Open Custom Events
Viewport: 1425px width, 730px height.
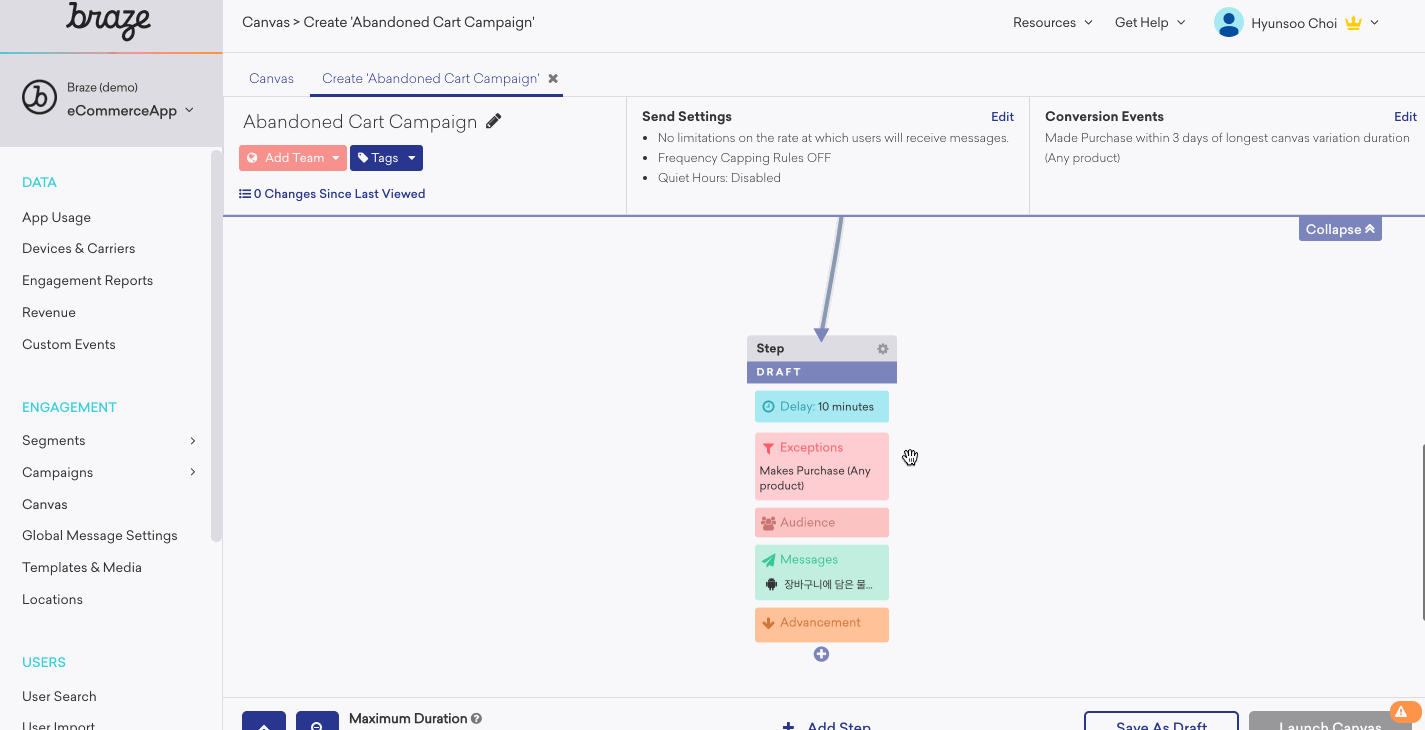69,345
